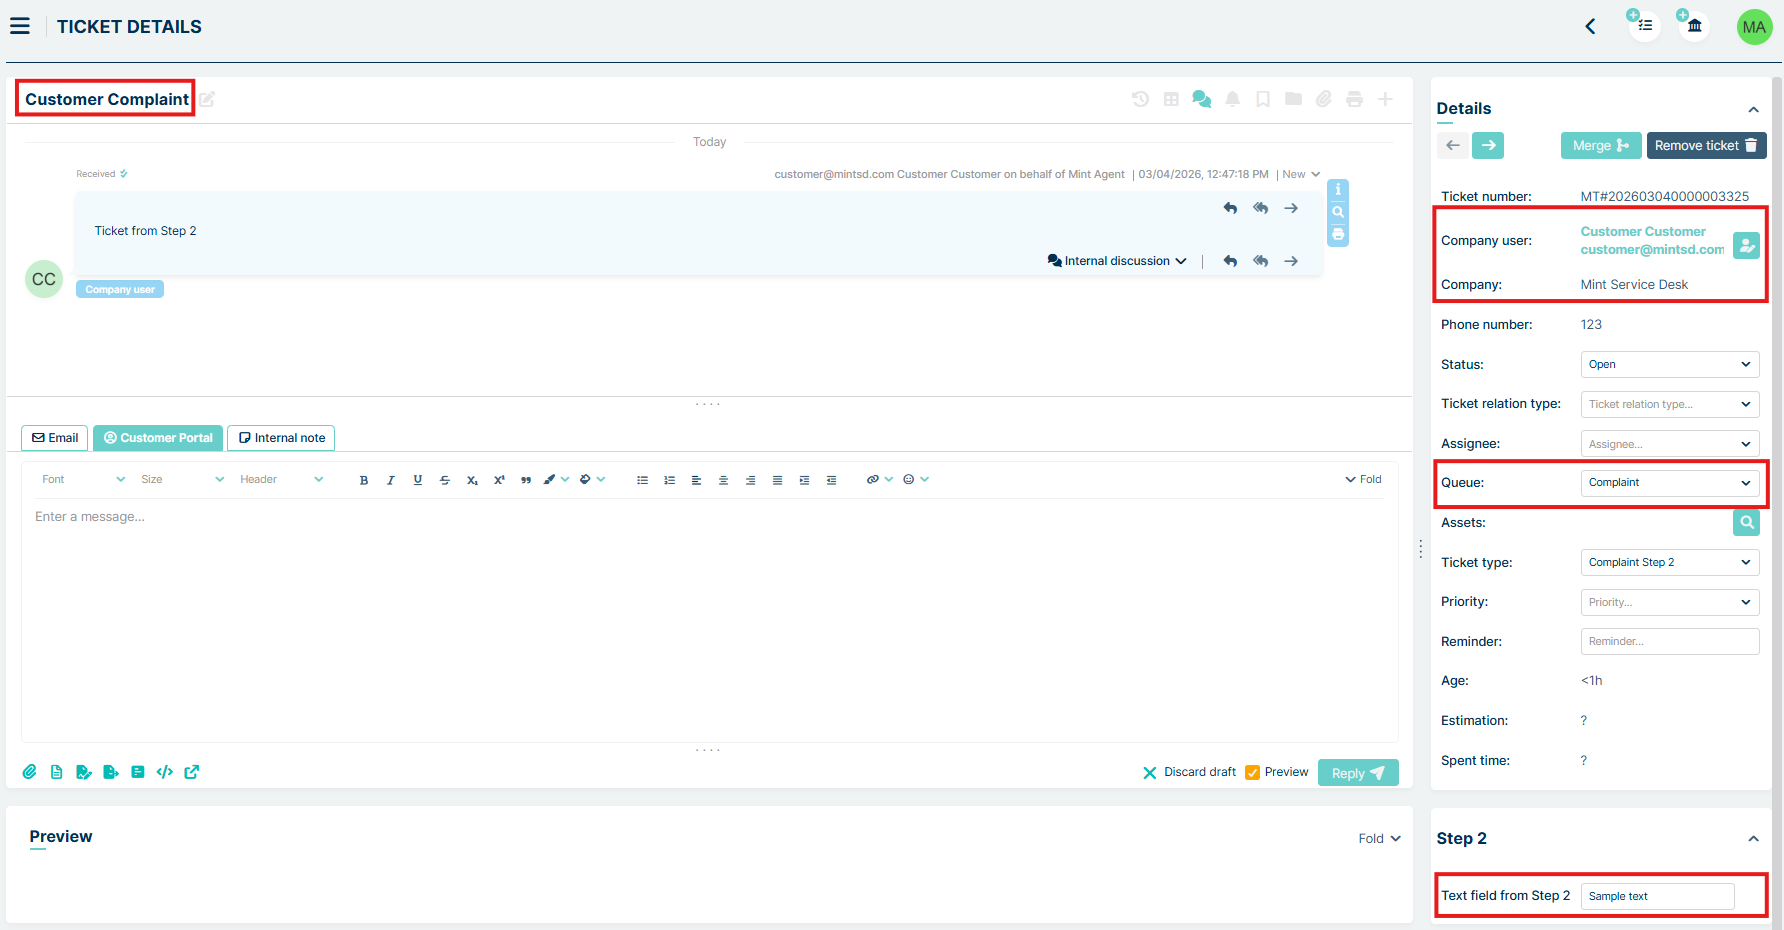
Task: Click the bell notification icon in ticket header
Action: 1232,99
